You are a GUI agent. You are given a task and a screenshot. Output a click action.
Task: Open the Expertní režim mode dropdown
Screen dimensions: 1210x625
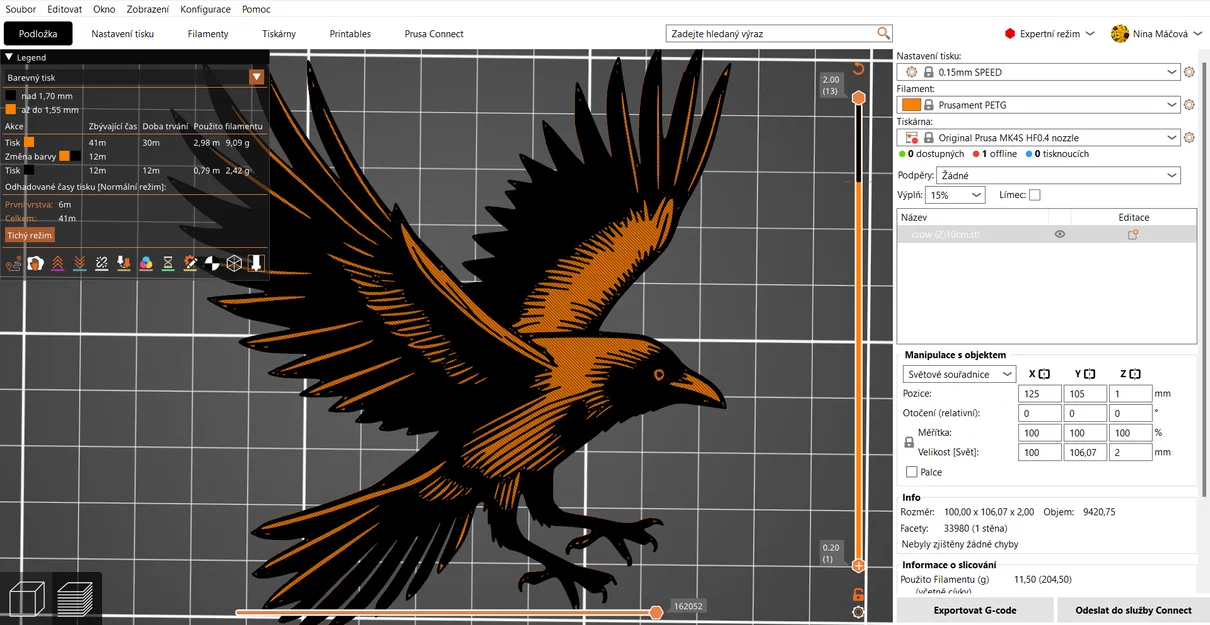click(x=1050, y=34)
